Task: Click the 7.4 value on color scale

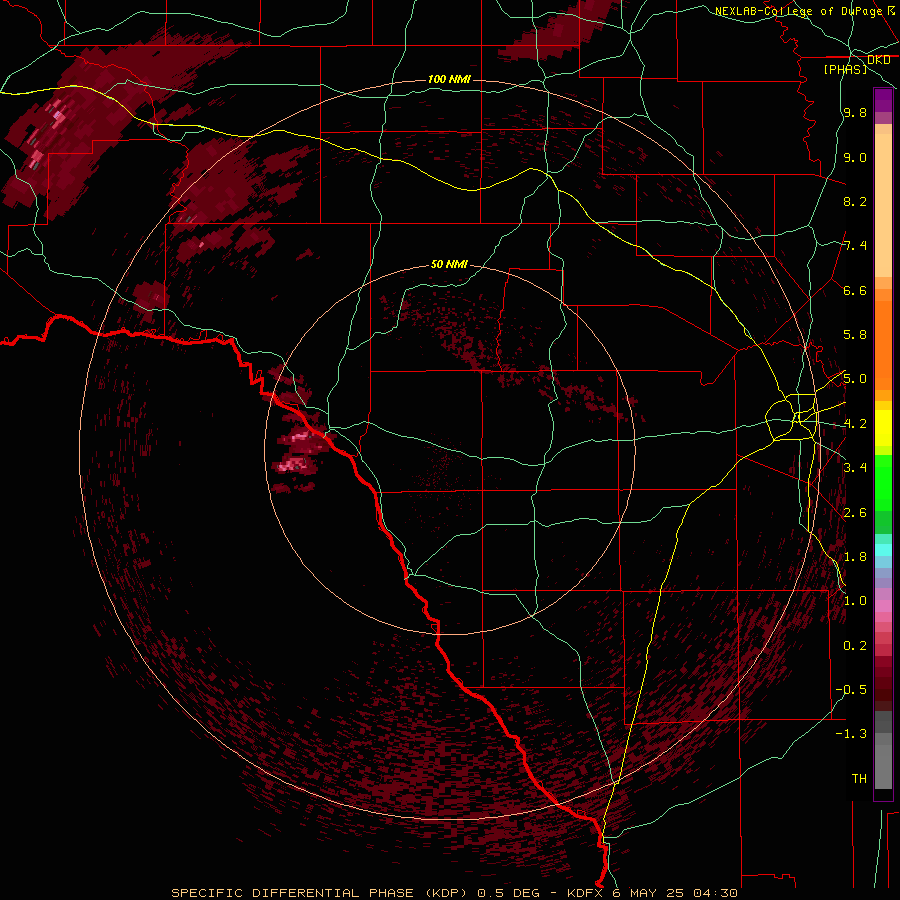Action: [855, 246]
